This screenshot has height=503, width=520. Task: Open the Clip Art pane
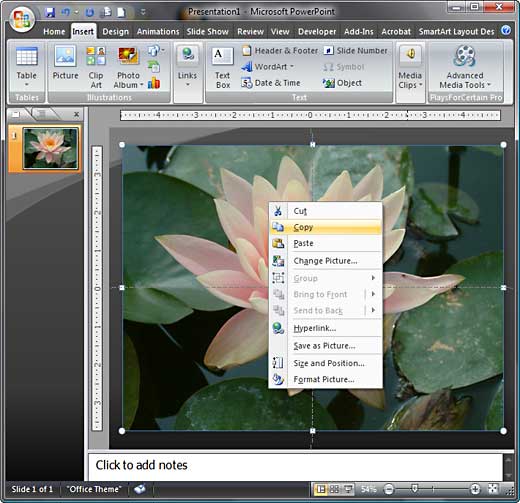pyautogui.click(x=96, y=67)
